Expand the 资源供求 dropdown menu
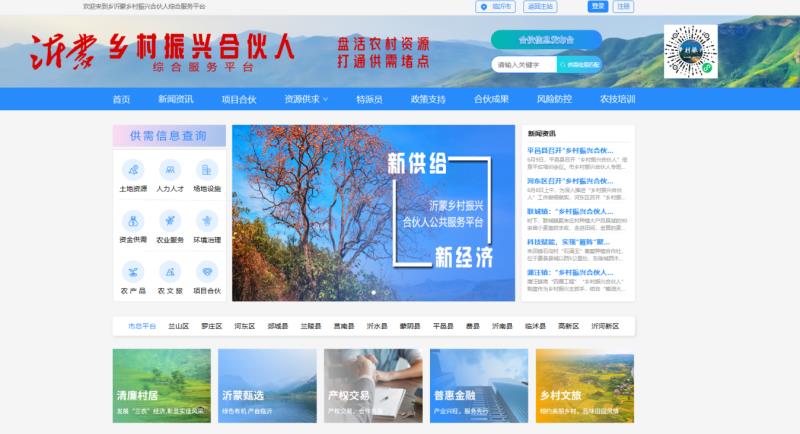The height and width of the screenshot is (434, 800). (306, 99)
